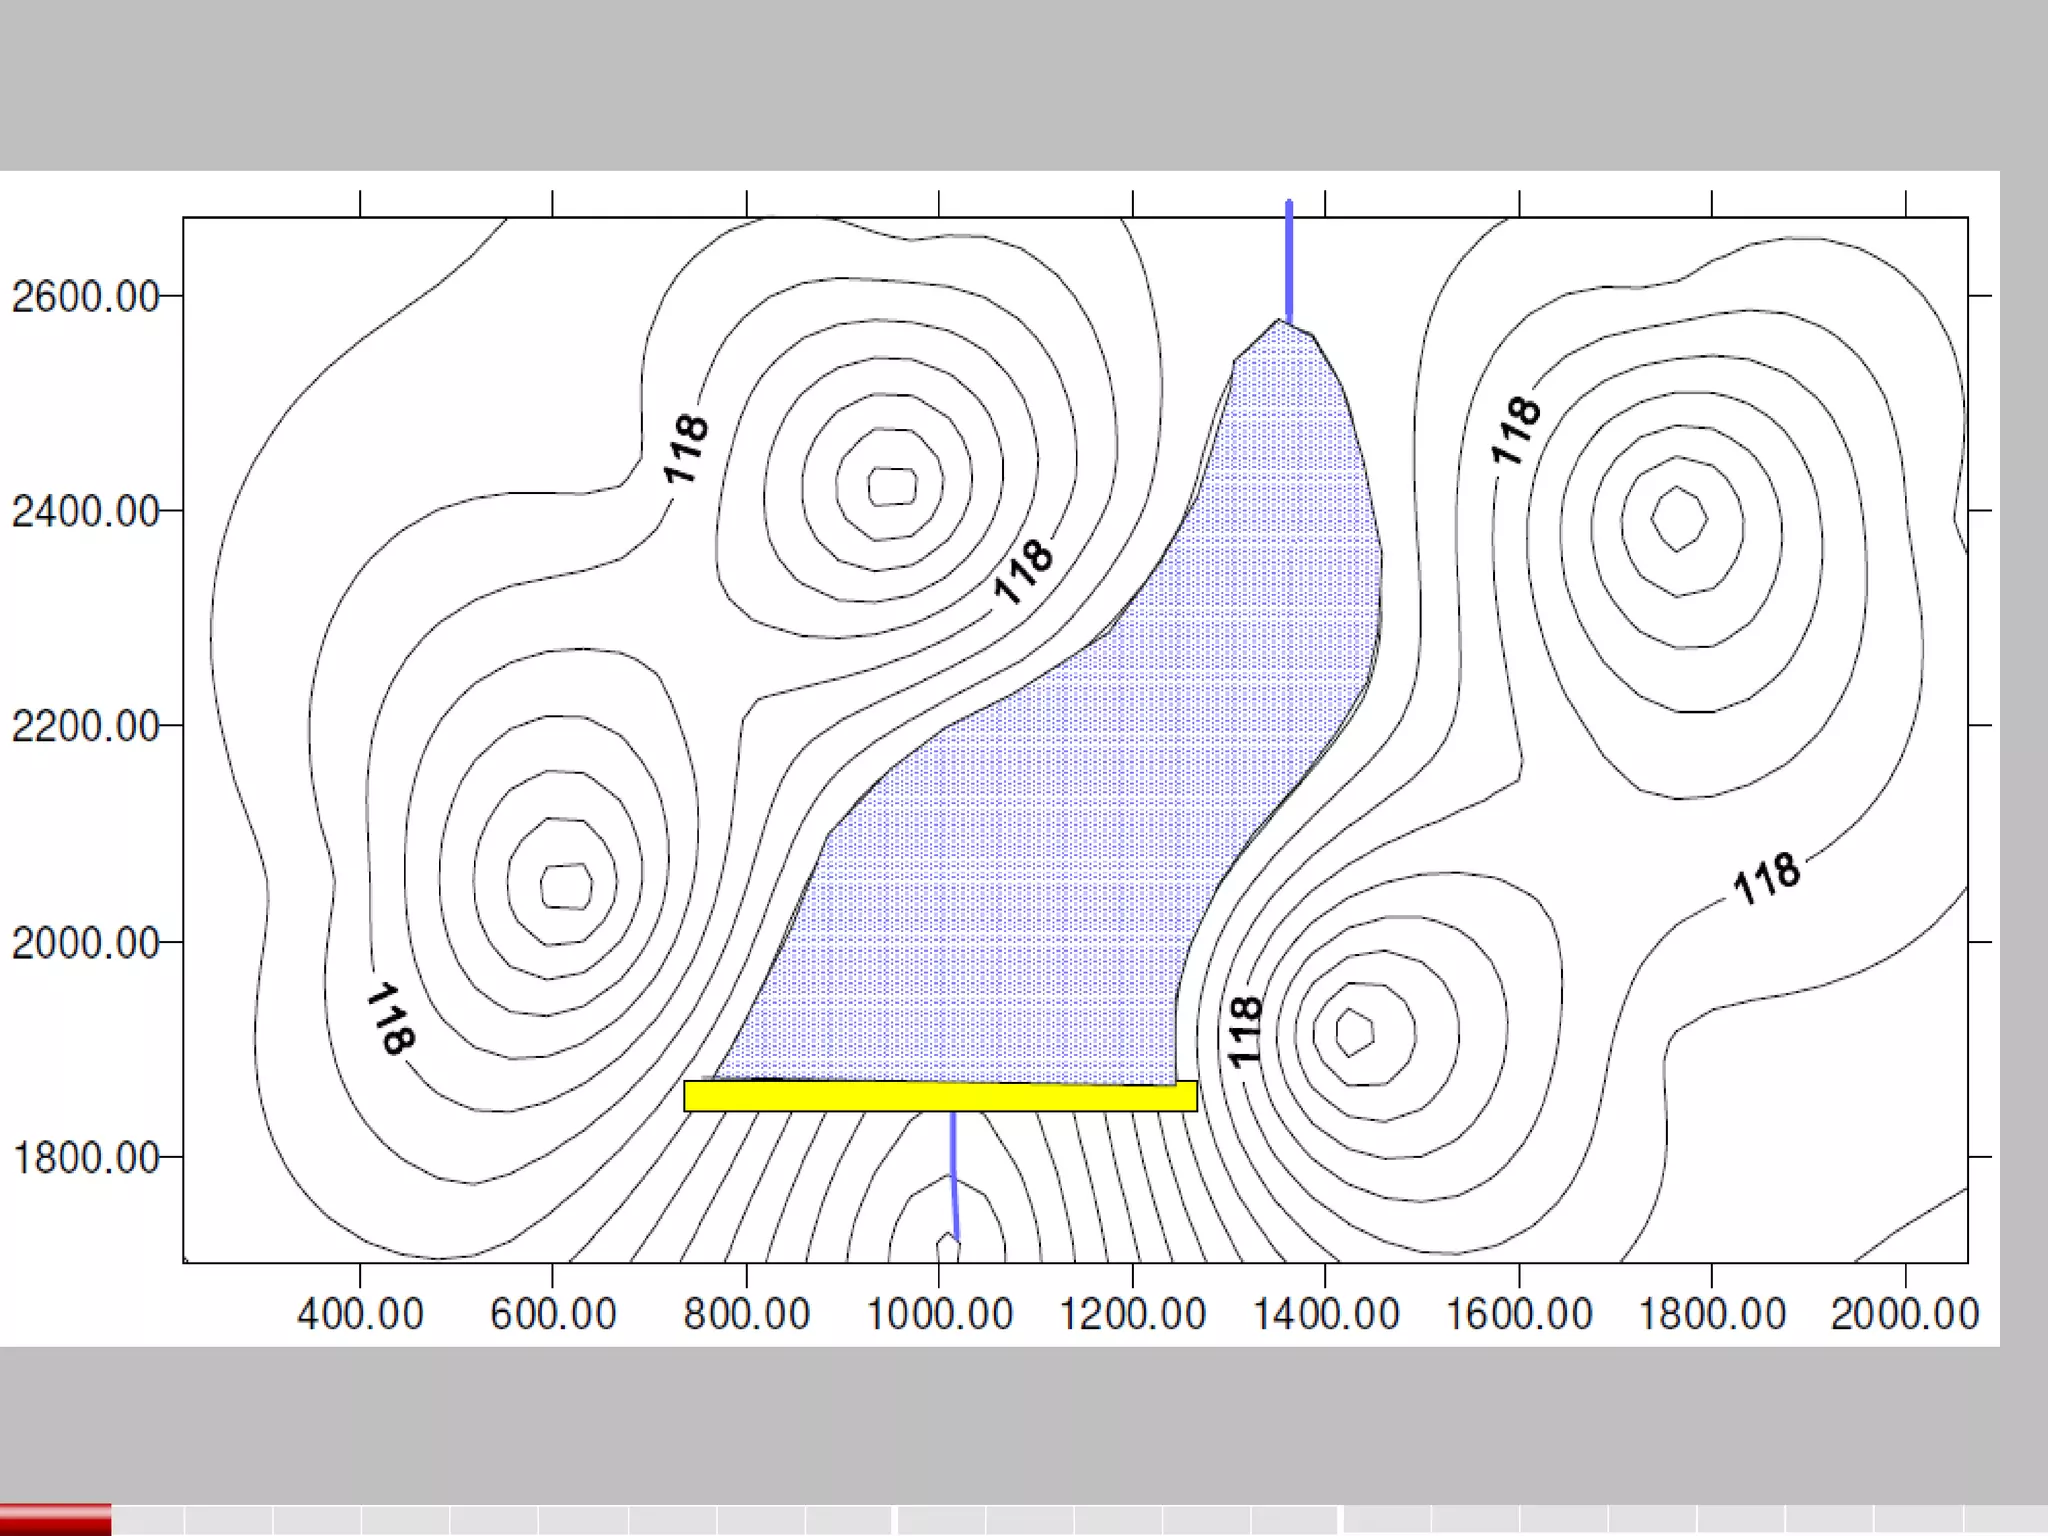Click the 2400.00 y-axis label
Viewport: 2048px width, 1536px height.
85,511
